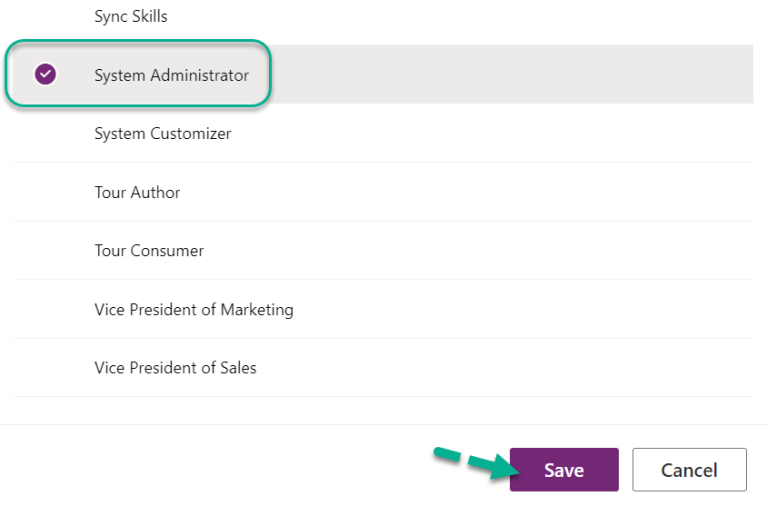The image size is (767, 506).
Task: Click the Vice President of Sales text
Action: [x=175, y=367]
